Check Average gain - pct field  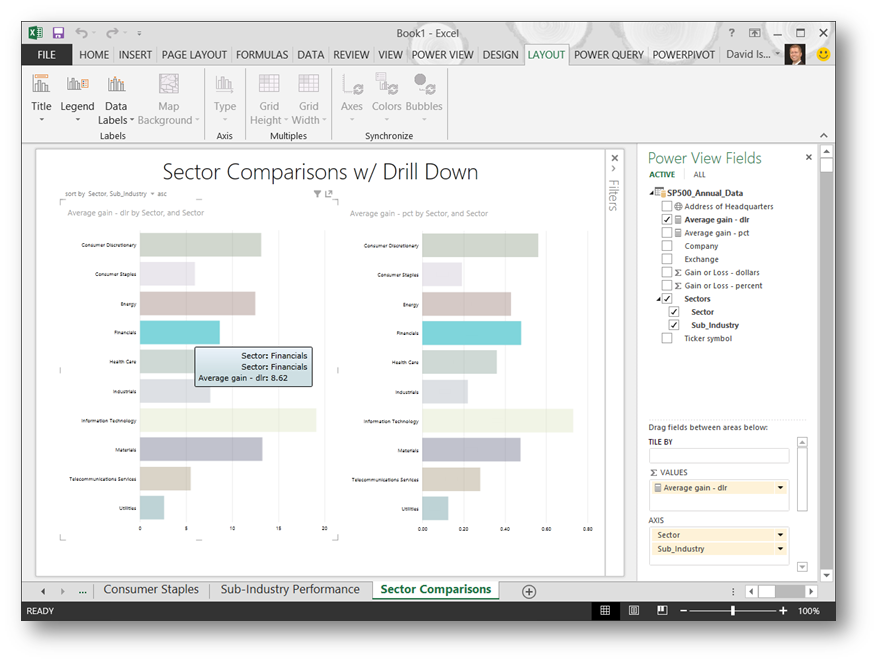pos(667,232)
